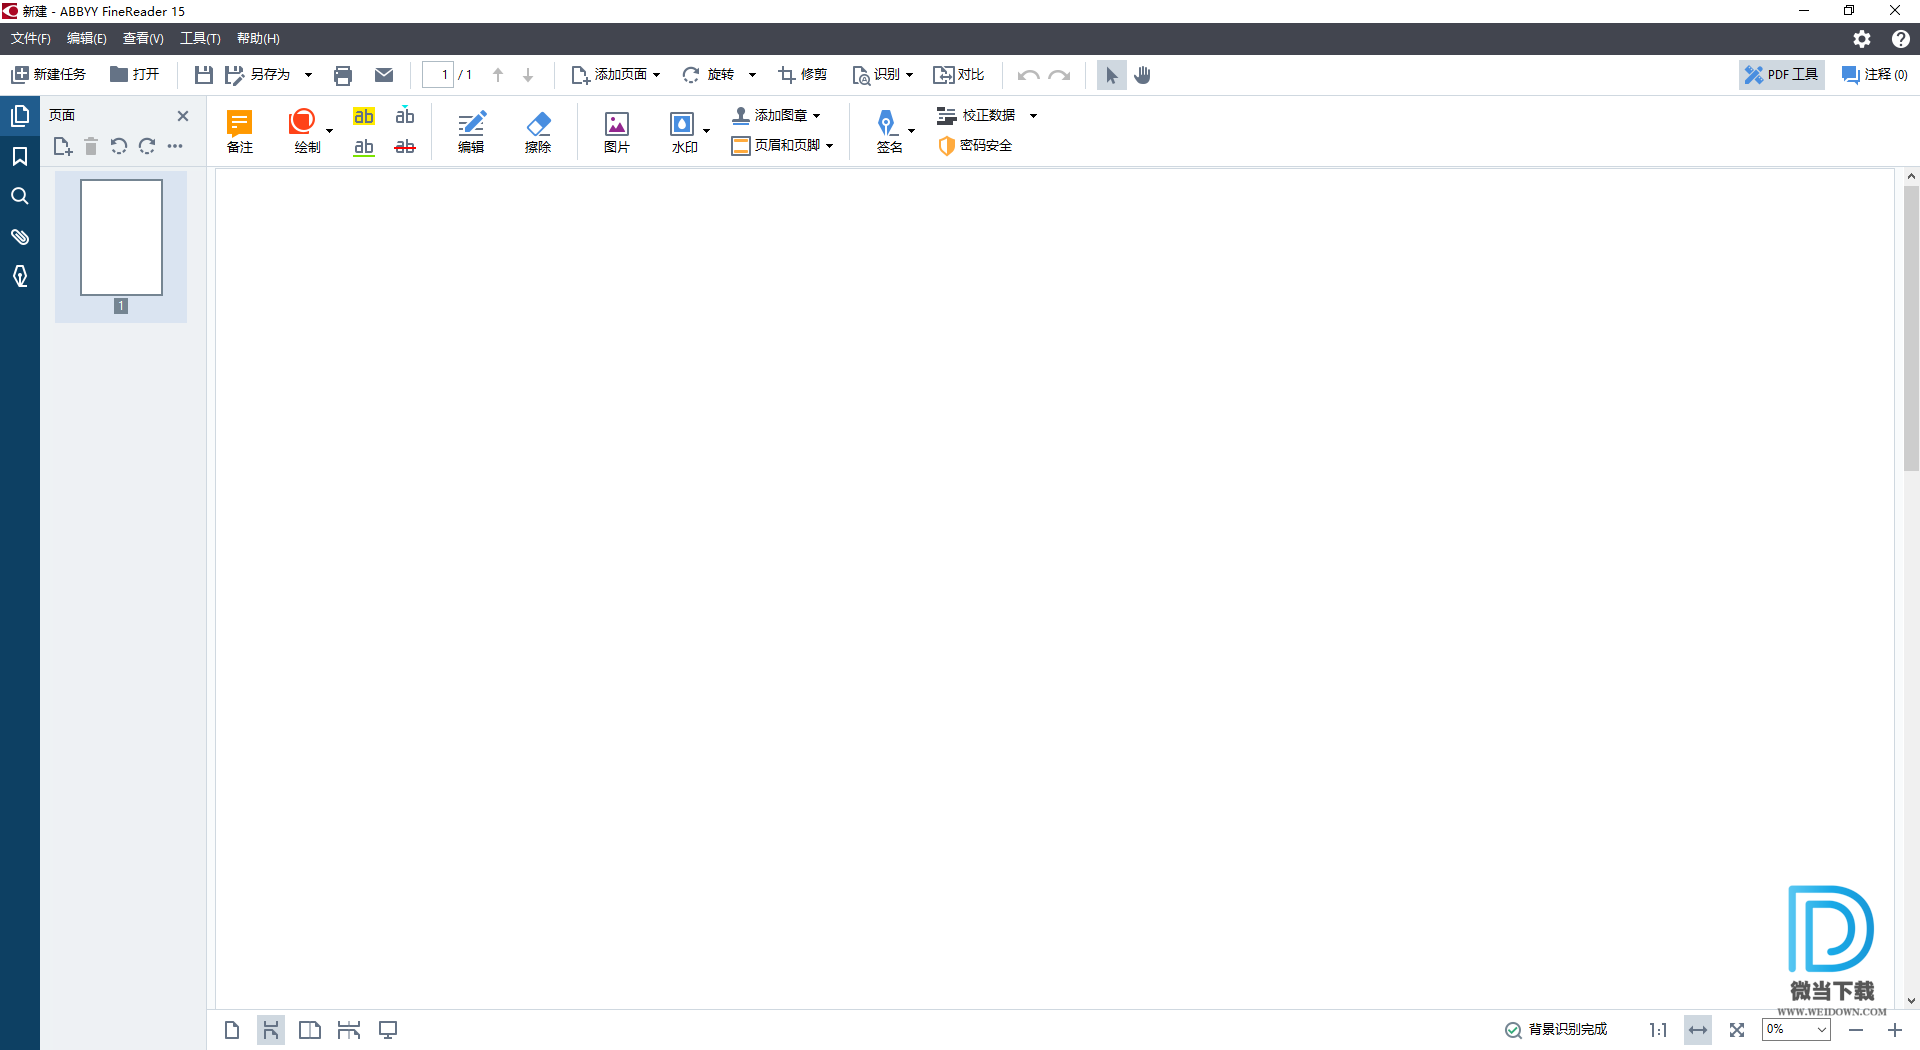Click the print icon

tap(343, 75)
